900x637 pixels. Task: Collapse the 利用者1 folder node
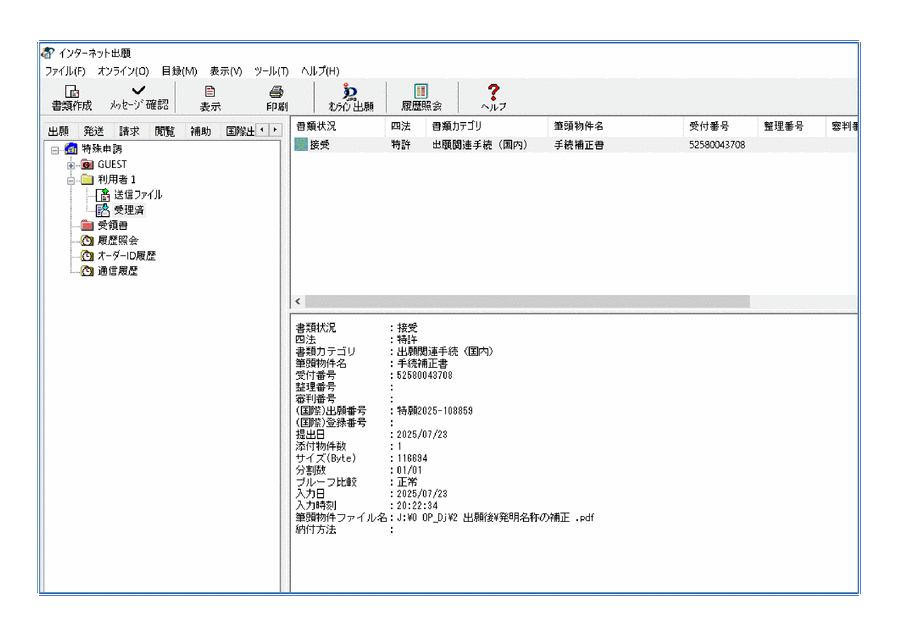(71, 180)
